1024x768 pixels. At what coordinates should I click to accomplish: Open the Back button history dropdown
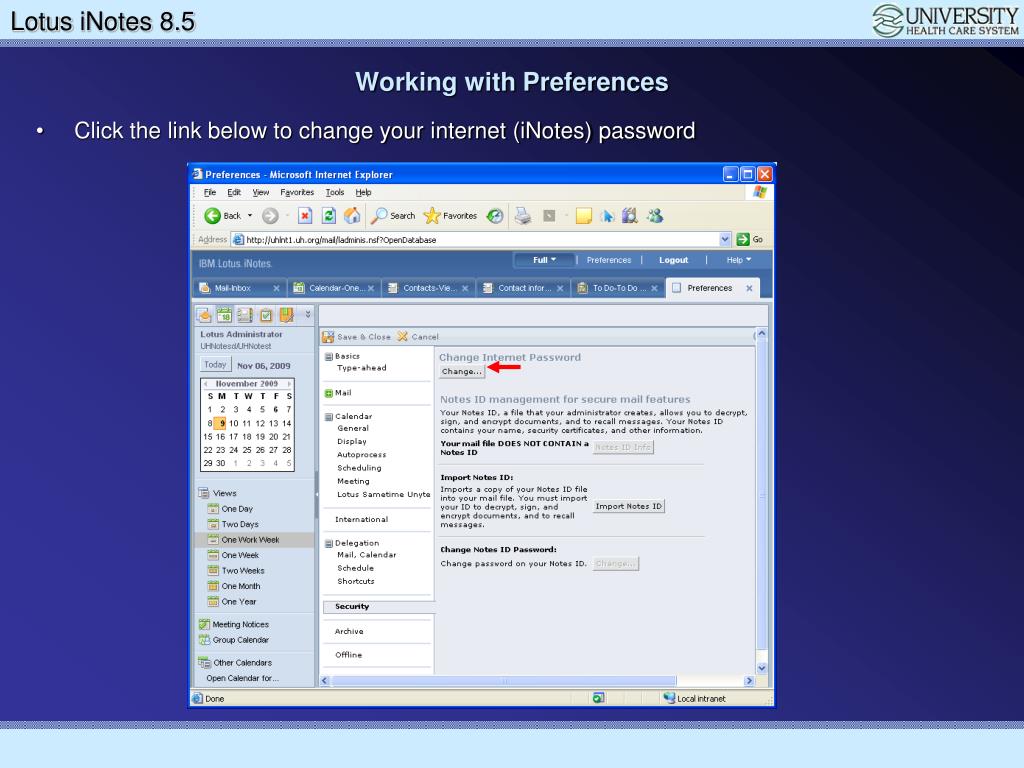250,216
